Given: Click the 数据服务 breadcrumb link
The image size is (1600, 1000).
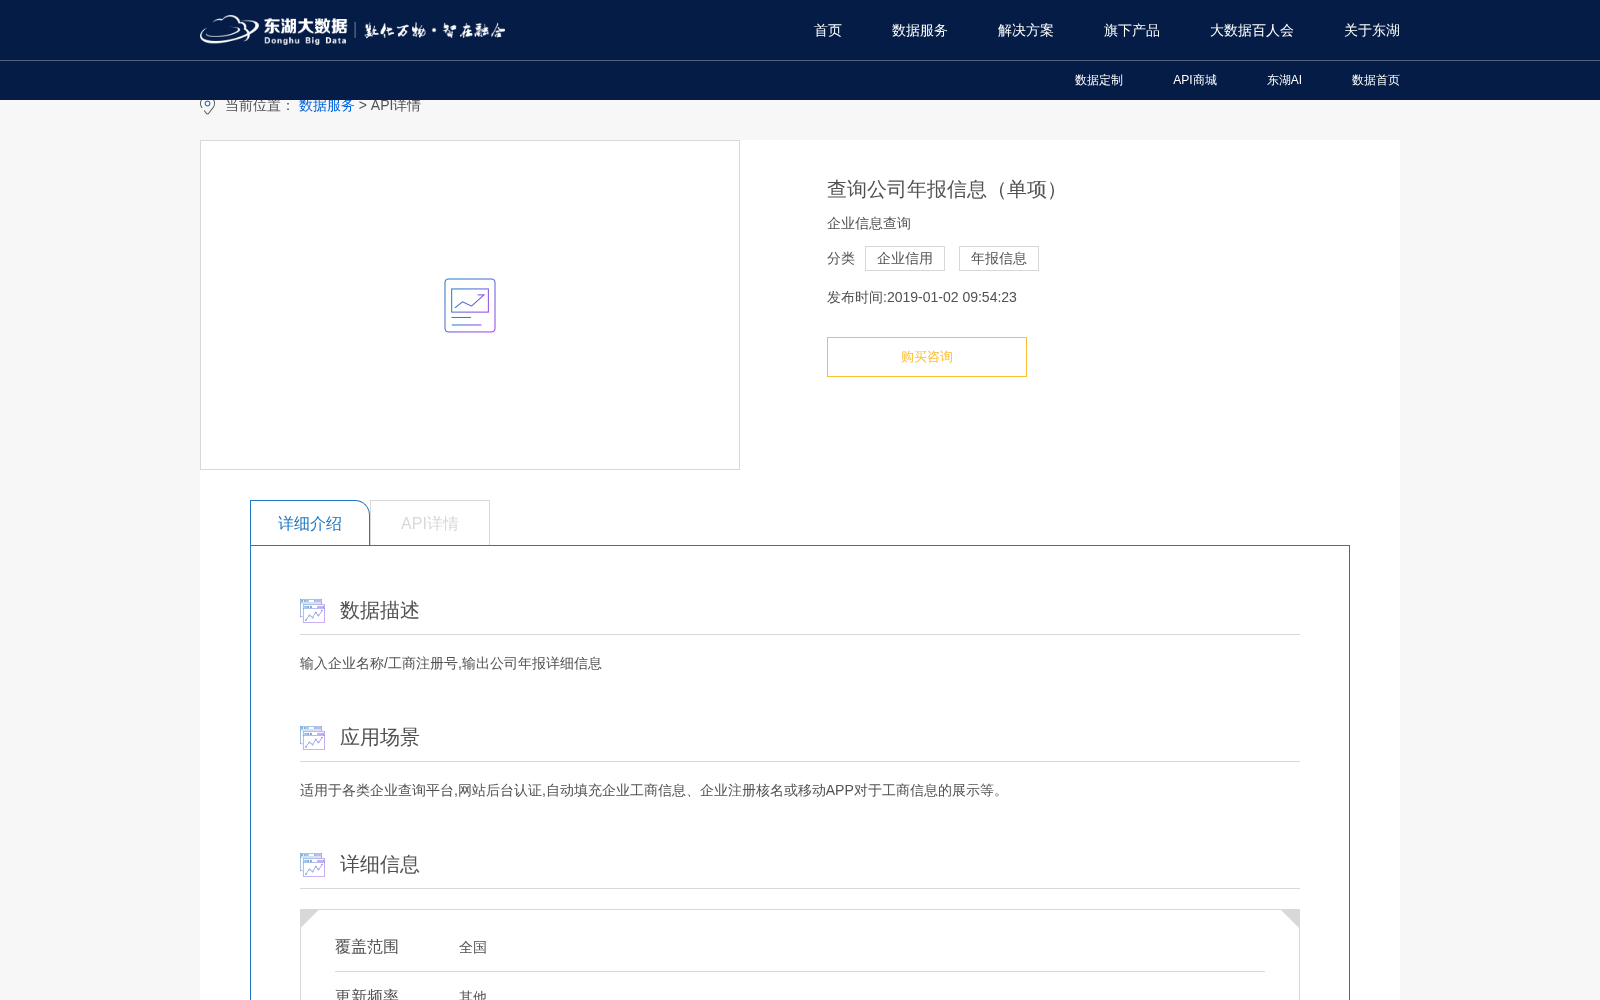Looking at the screenshot, I should [327, 105].
